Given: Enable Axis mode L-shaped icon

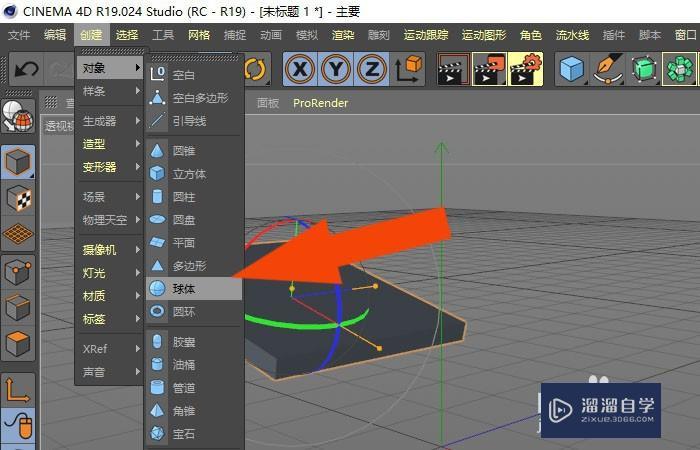Looking at the screenshot, I should click(18, 390).
